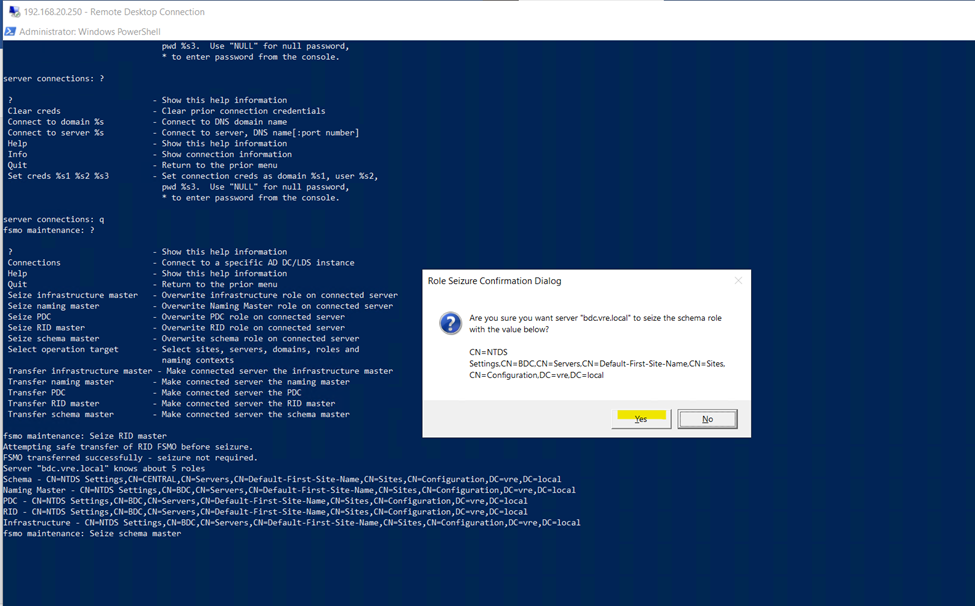Click Yes to confirm schema role seizure
Image resolution: width=975 pixels, height=606 pixels.
(641, 419)
